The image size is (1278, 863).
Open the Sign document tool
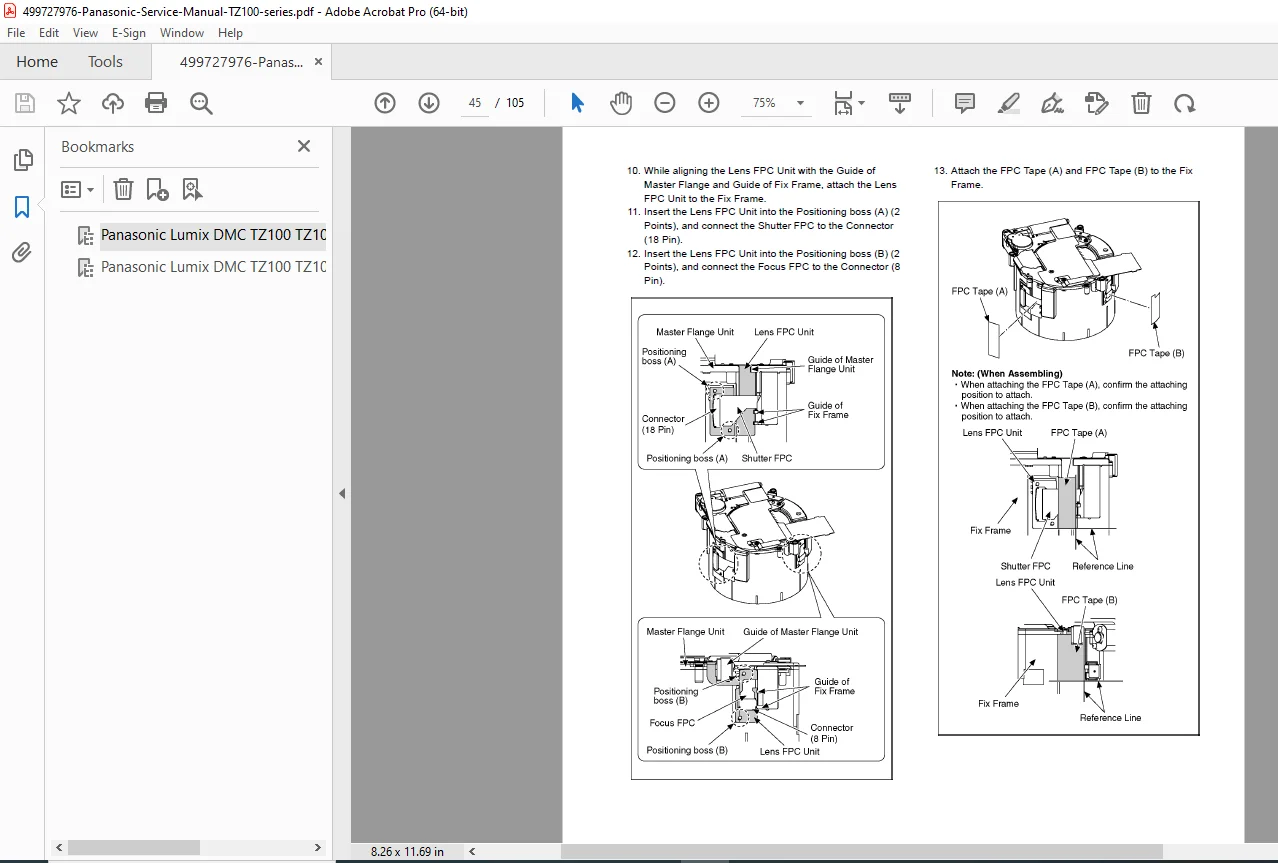click(1052, 103)
